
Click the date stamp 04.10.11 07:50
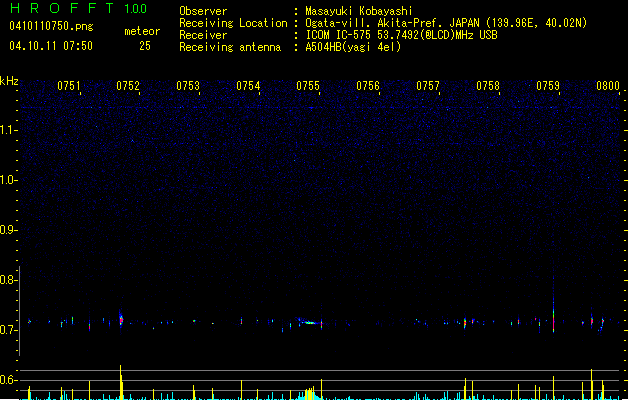coord(51,46)
